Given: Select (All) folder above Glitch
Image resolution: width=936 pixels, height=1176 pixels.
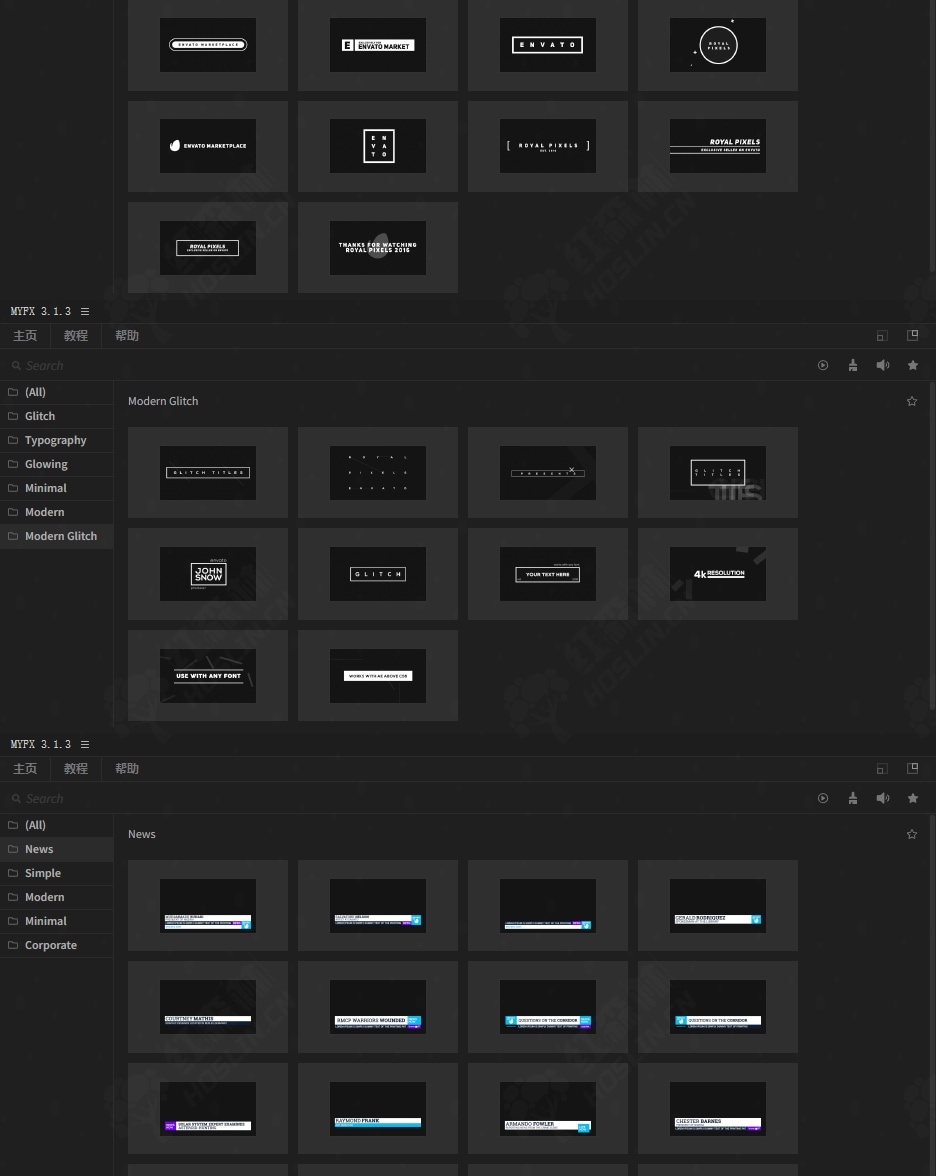Looking at the screenshot, I should point(56,392).
